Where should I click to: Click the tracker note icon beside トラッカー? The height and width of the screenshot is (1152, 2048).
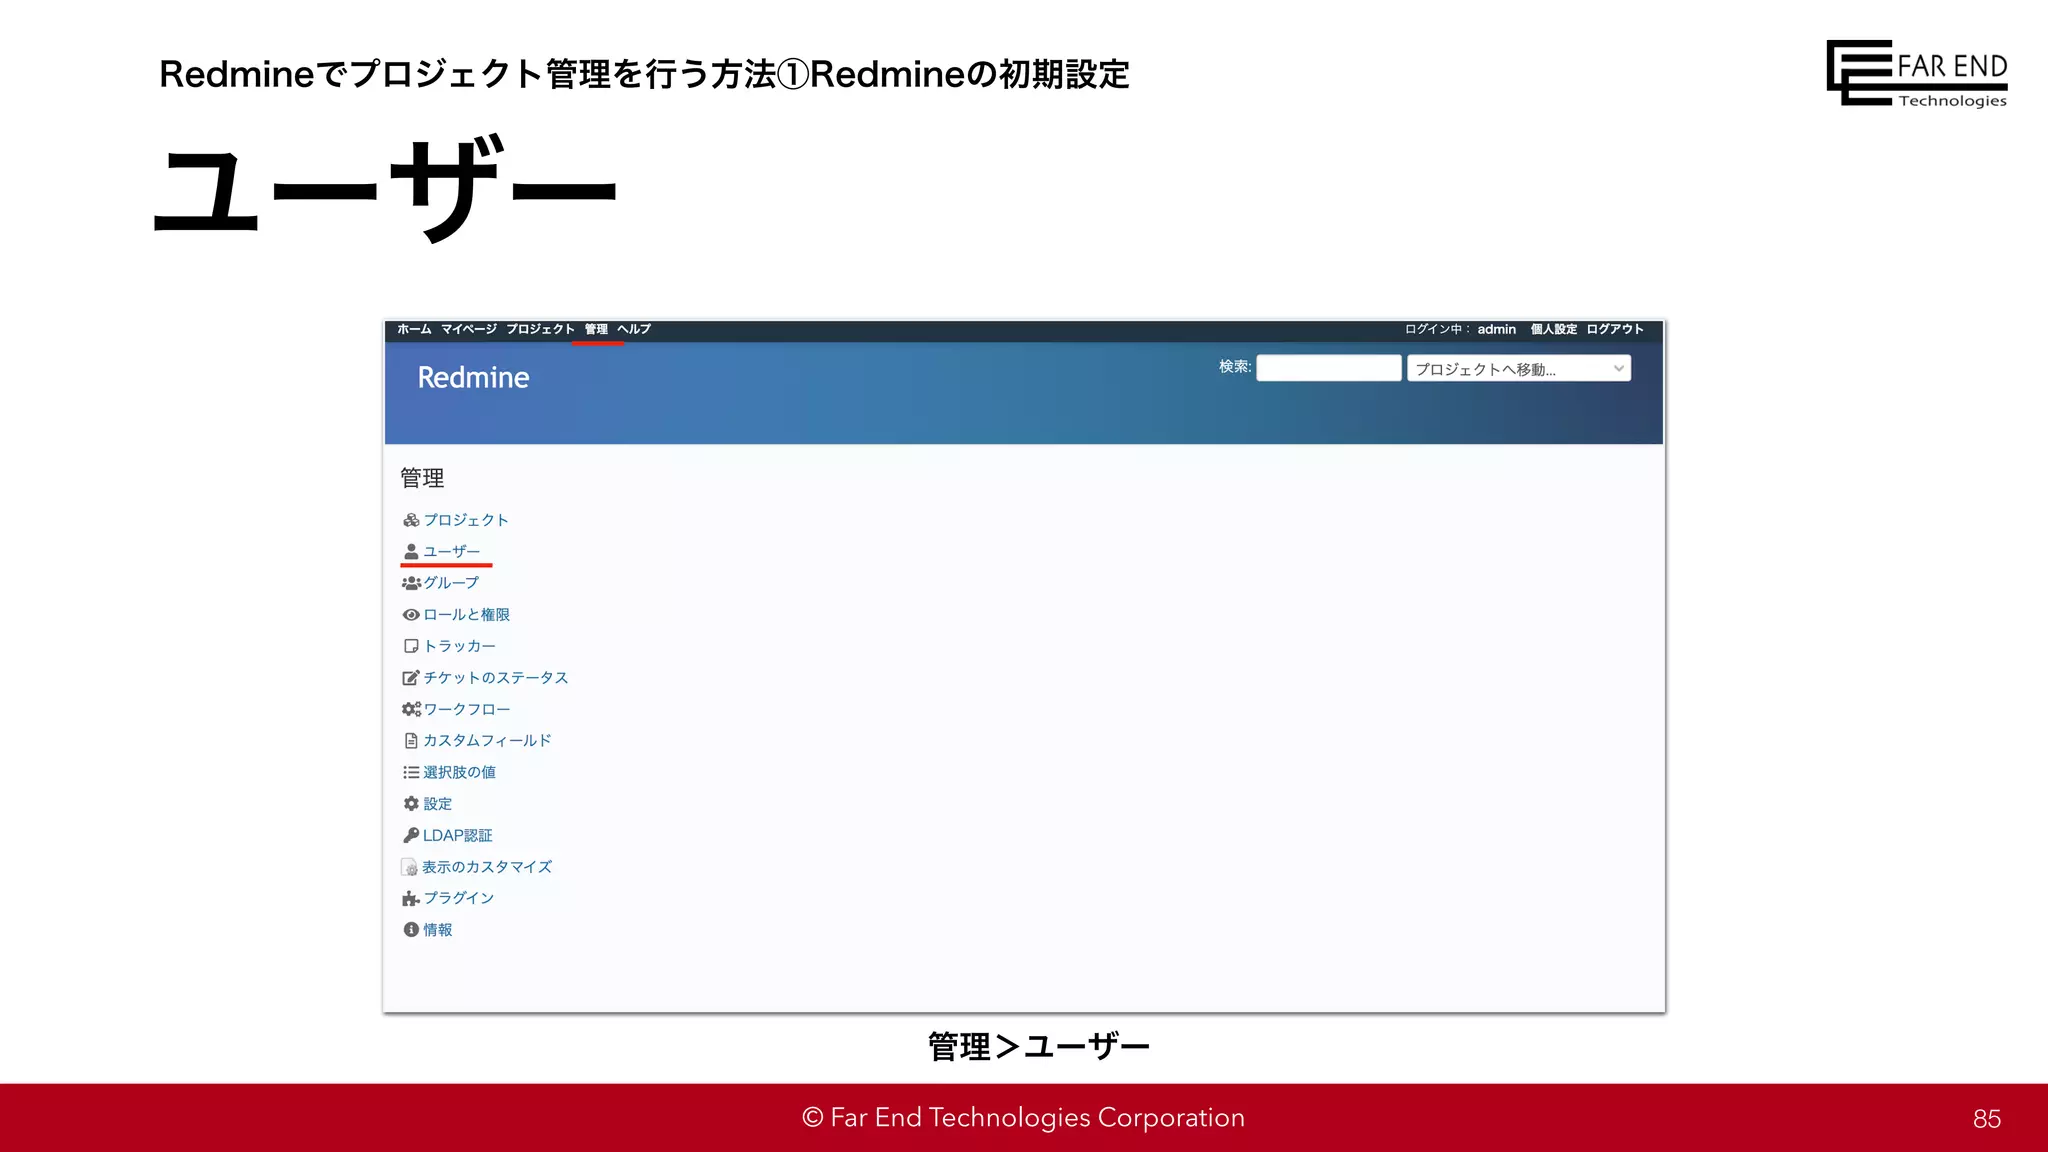[411, 646]
